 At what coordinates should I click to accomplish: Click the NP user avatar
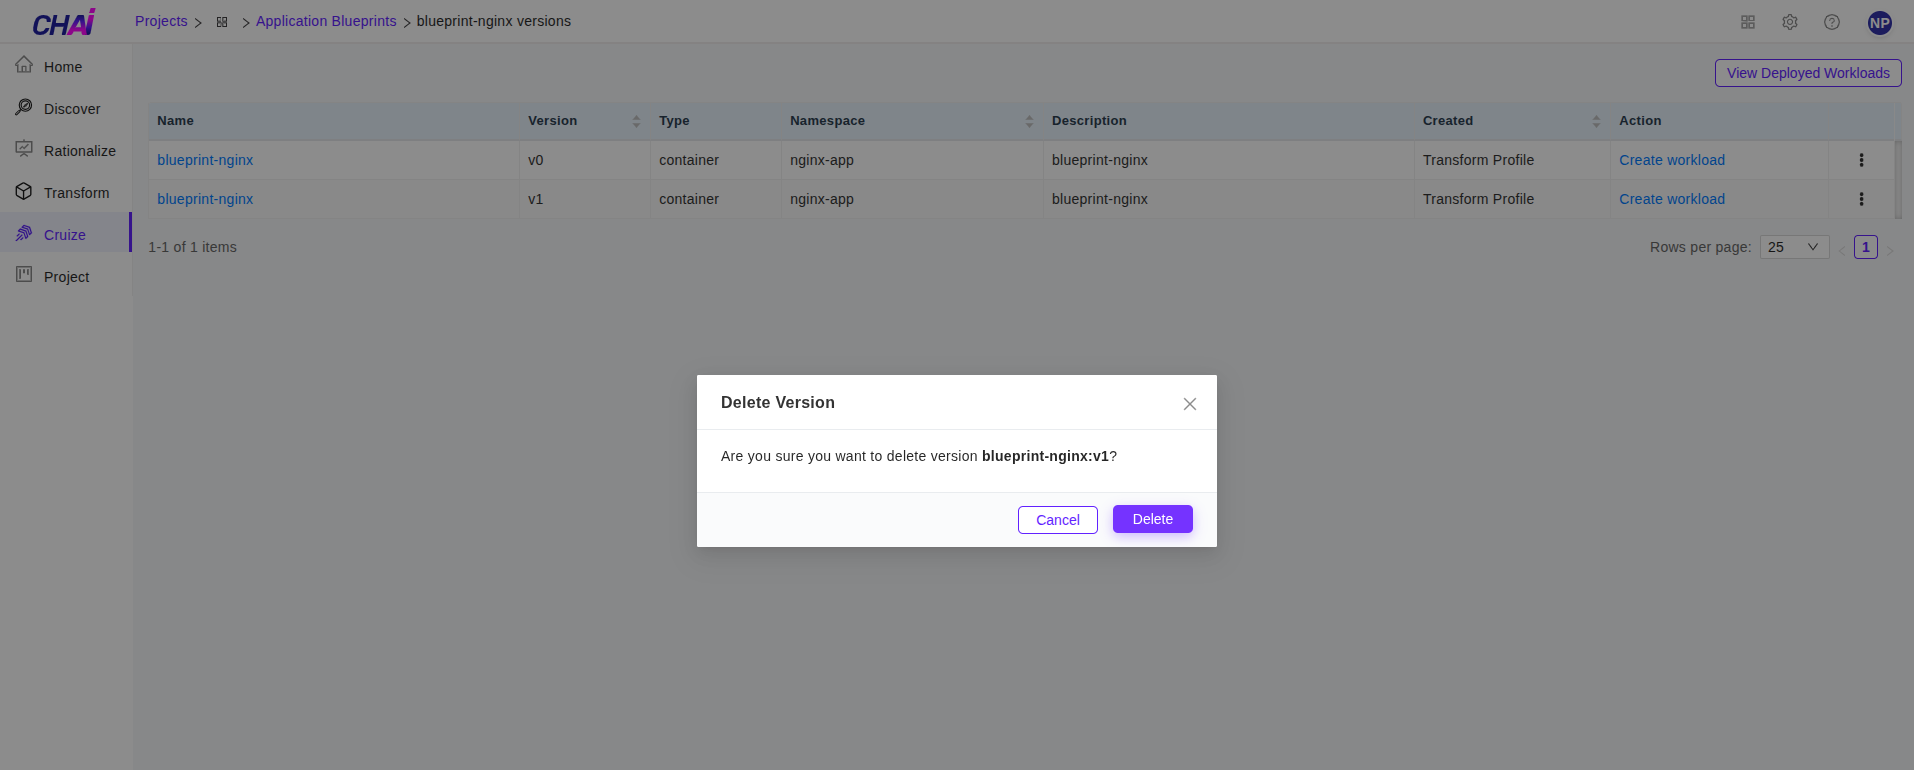(x=1879, y=22)
